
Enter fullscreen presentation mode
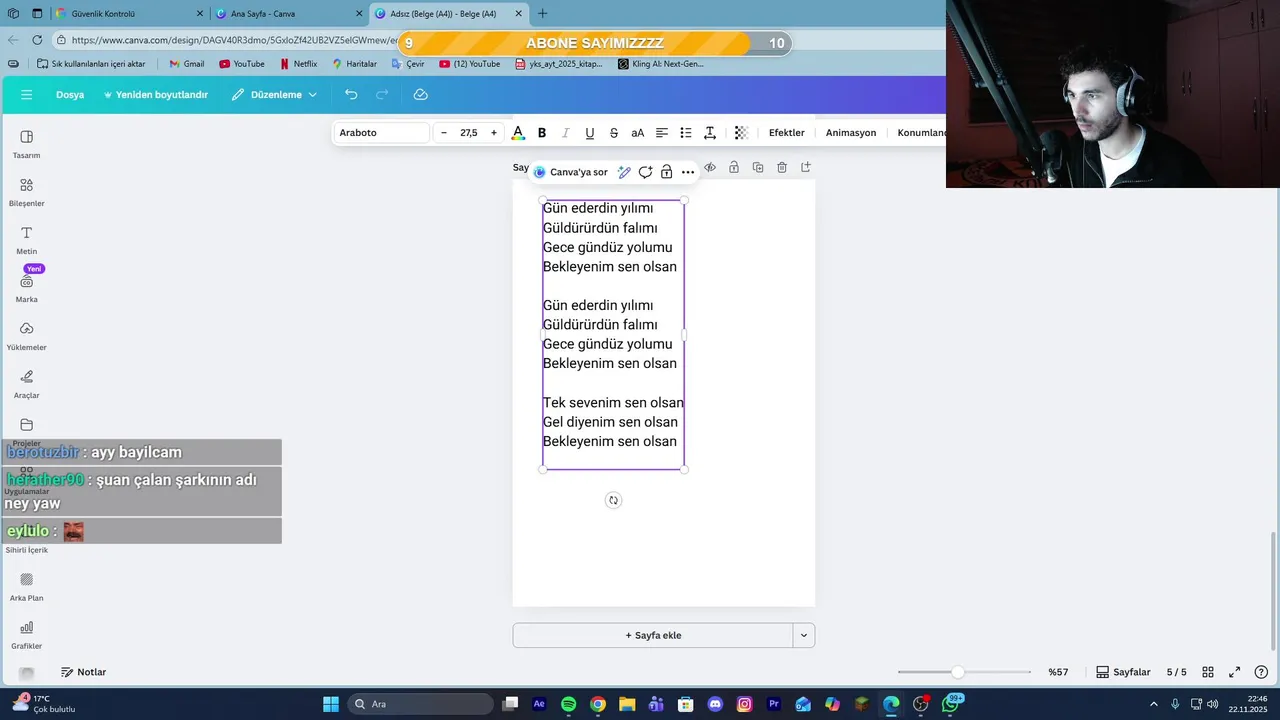coord(1234,672)
